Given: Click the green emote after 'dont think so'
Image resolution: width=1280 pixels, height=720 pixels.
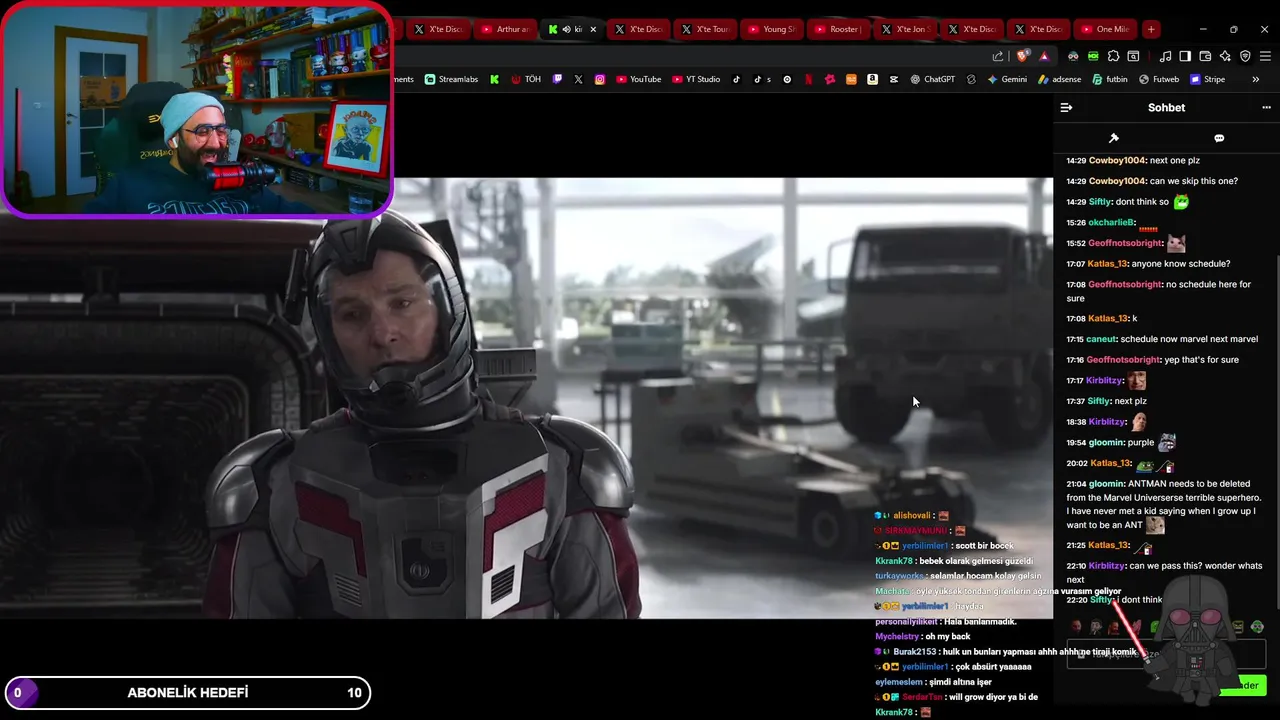Looking at the screenshot, I should click(1181, 202).
